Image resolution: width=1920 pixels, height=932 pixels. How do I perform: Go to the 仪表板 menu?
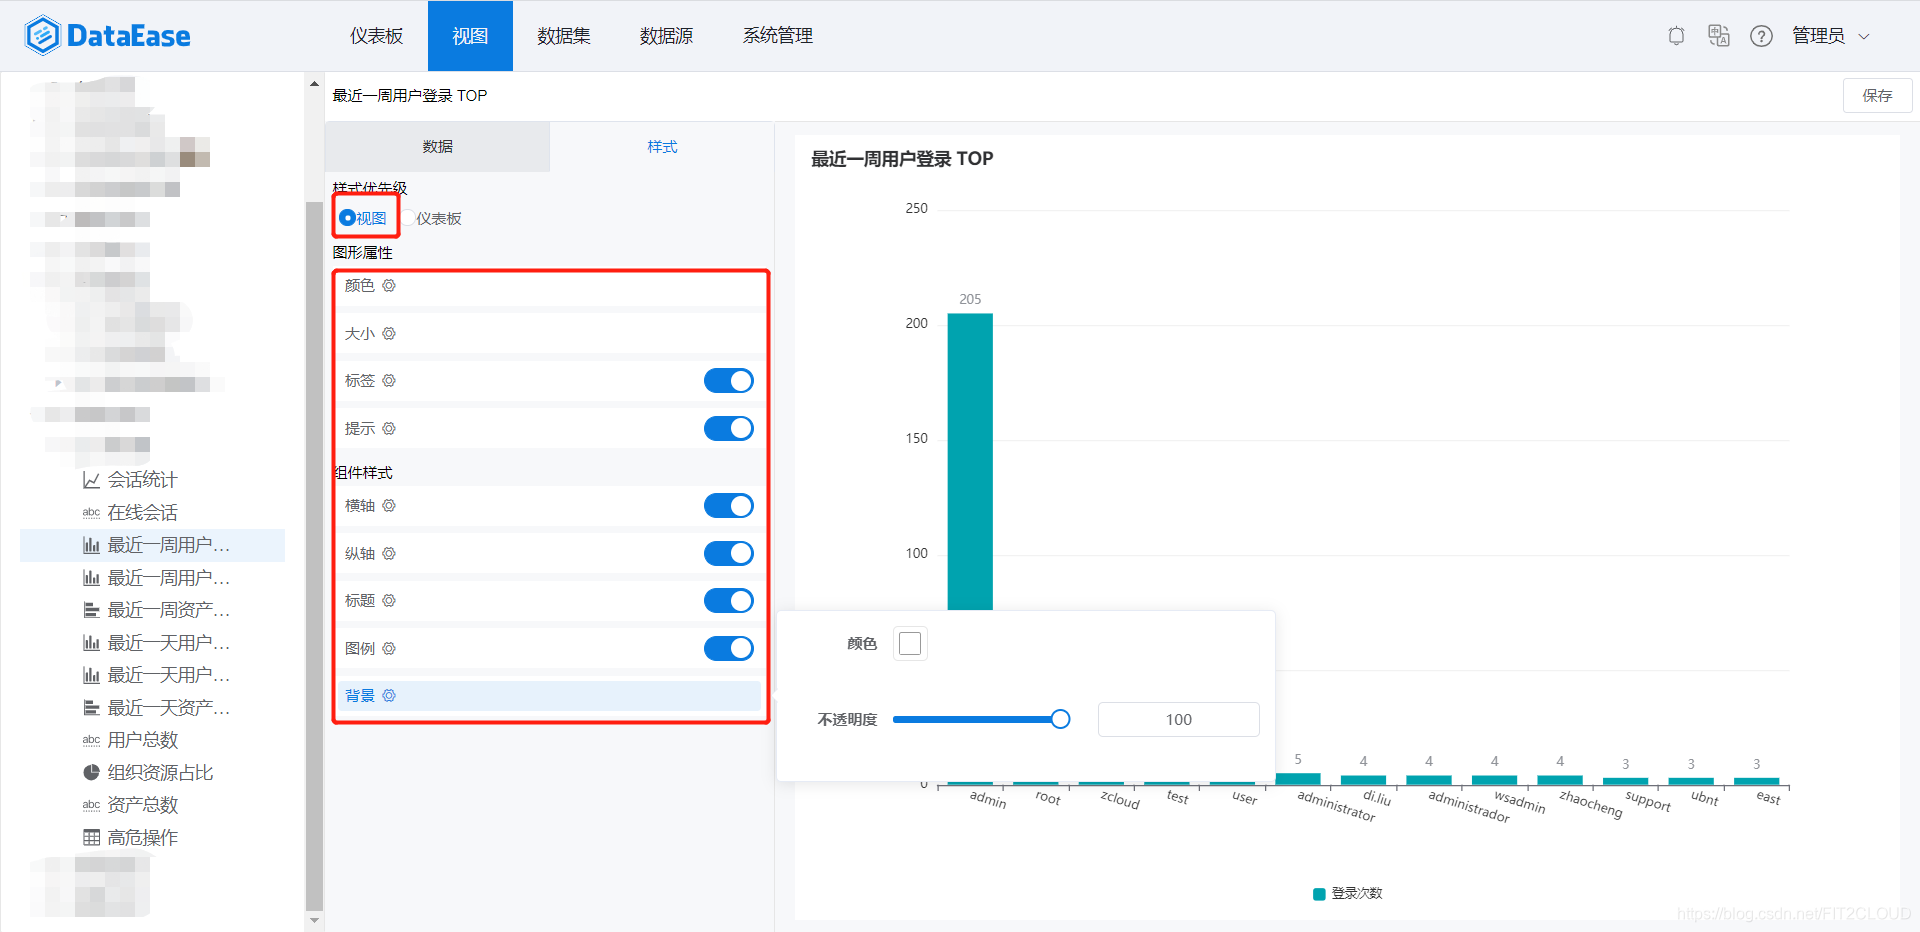point(376,36)
